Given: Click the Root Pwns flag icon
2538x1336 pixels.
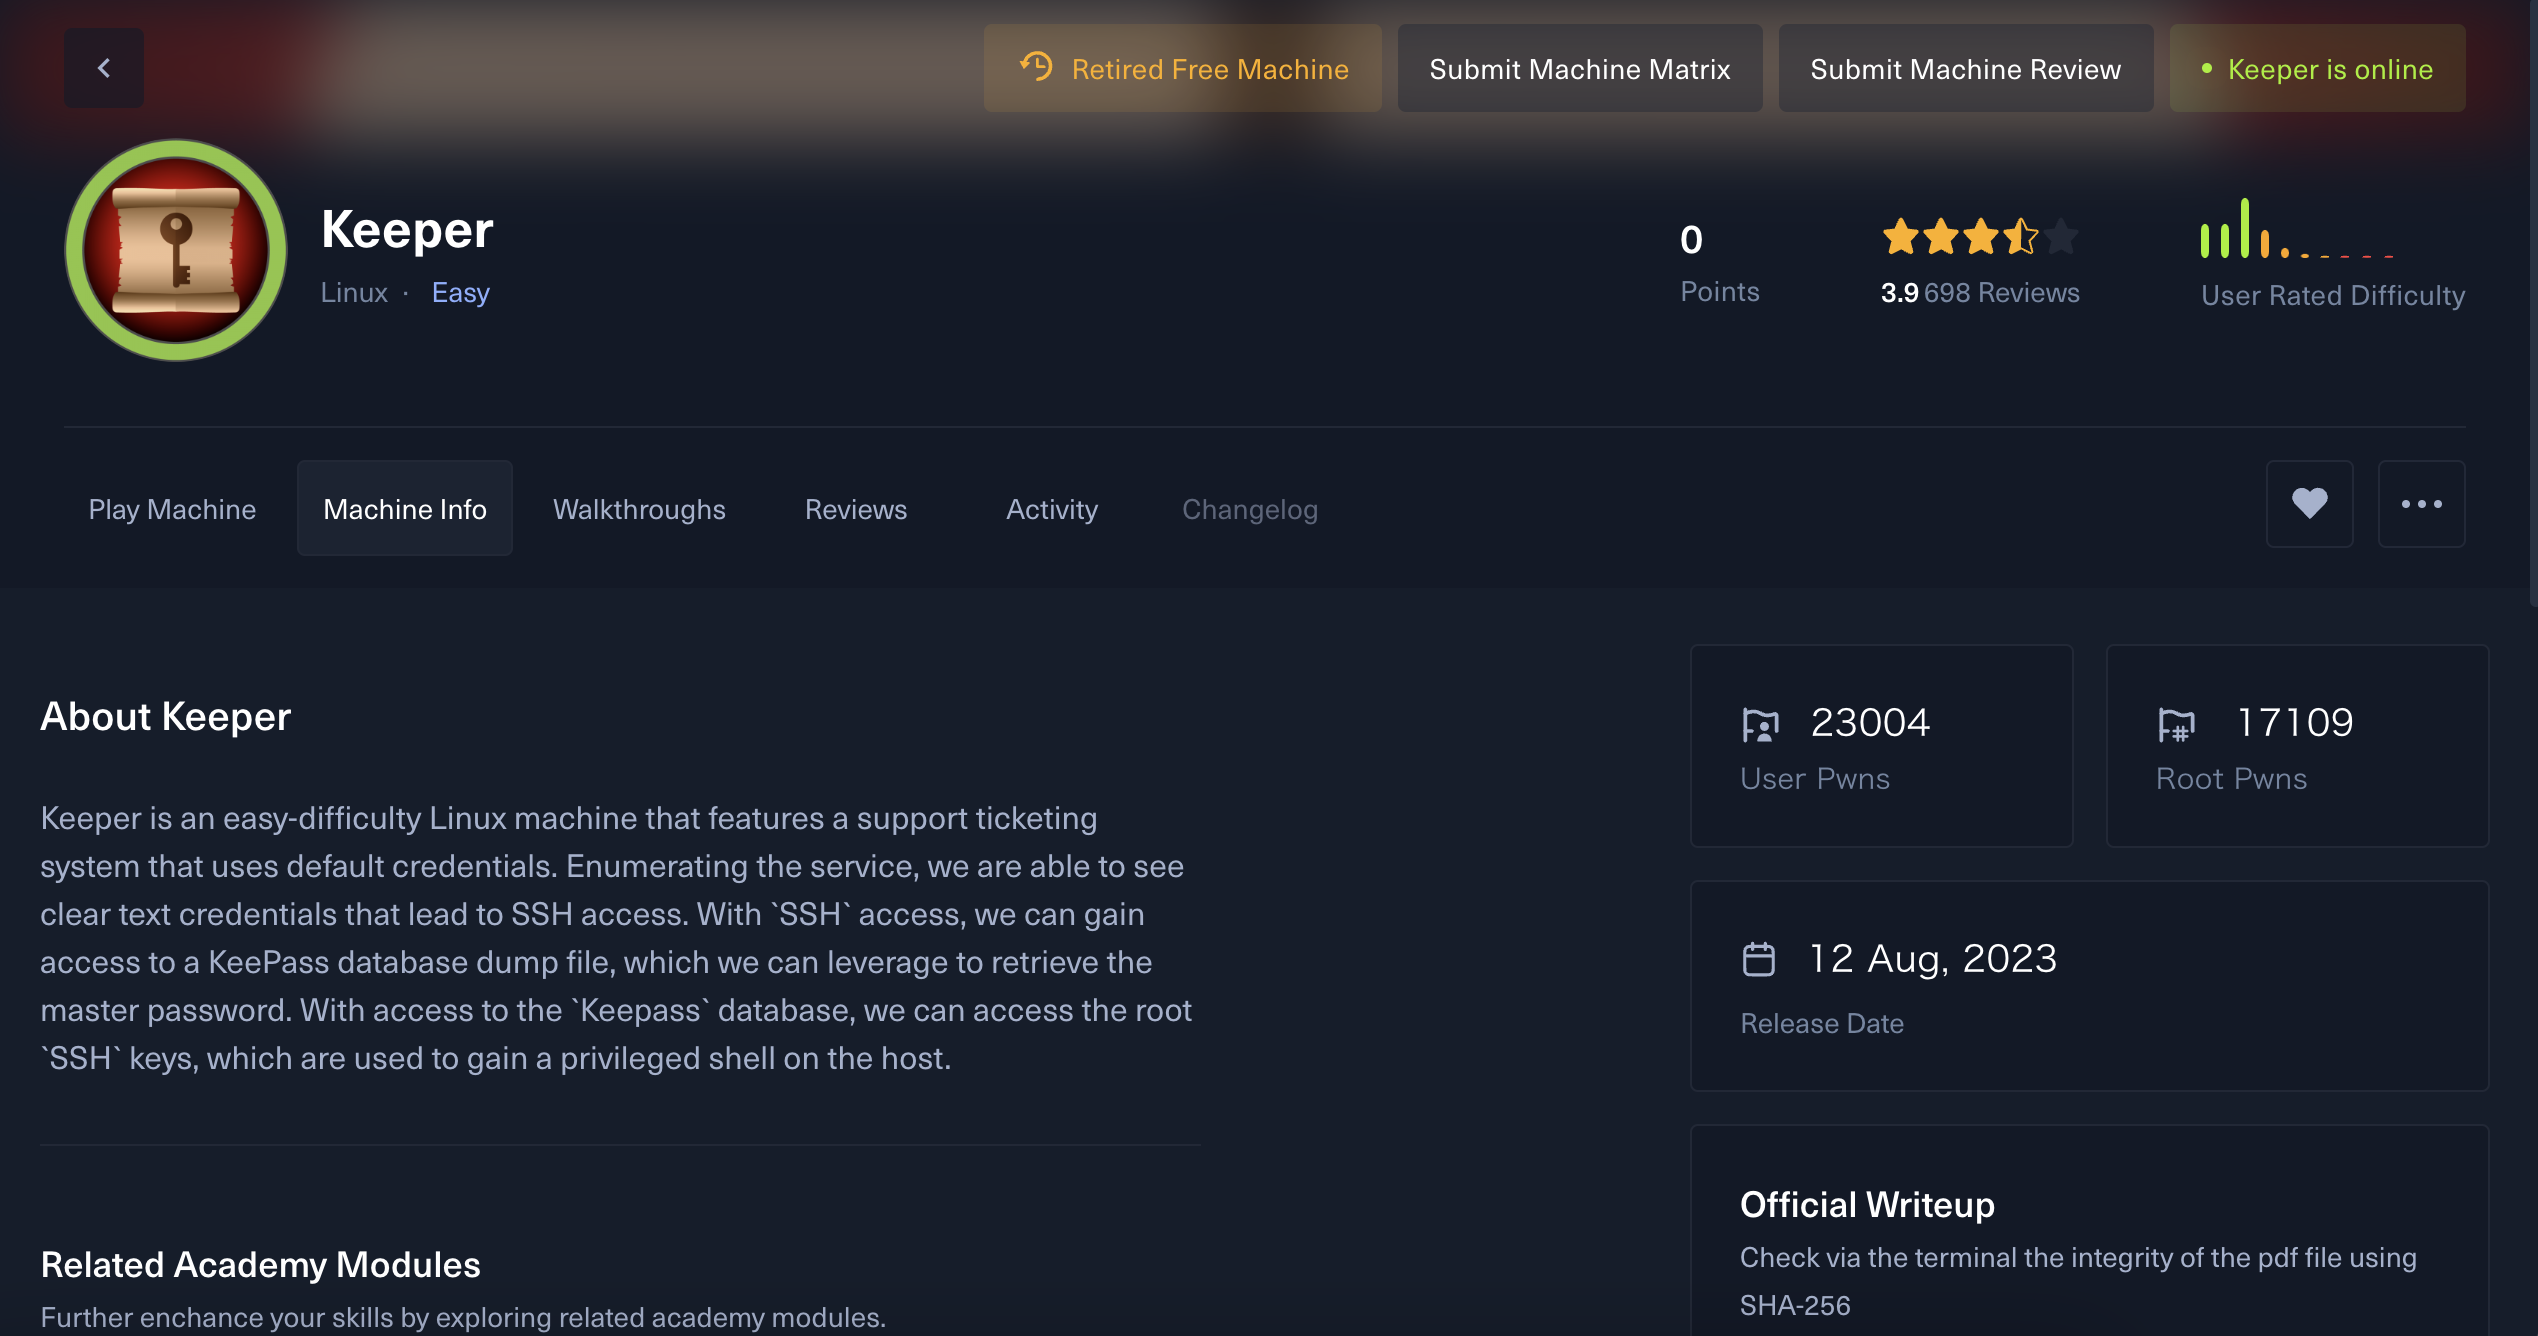Looking at the screenshot, I should pos(2177,723).
